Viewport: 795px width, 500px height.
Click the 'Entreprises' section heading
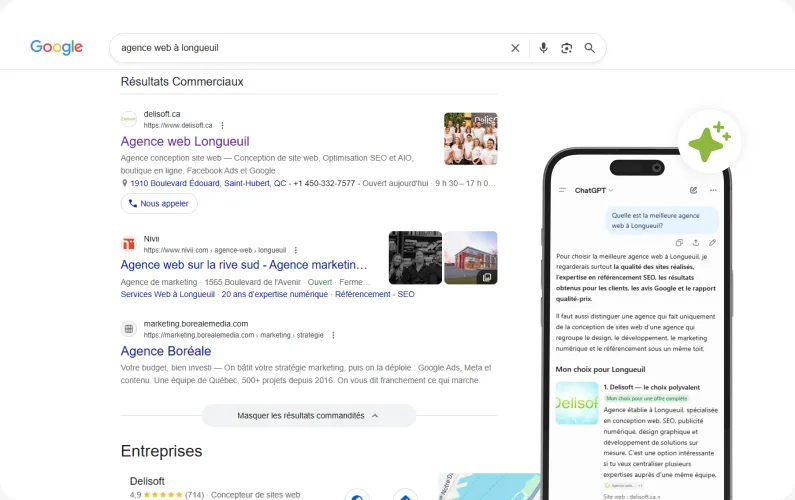pos(161,451)
